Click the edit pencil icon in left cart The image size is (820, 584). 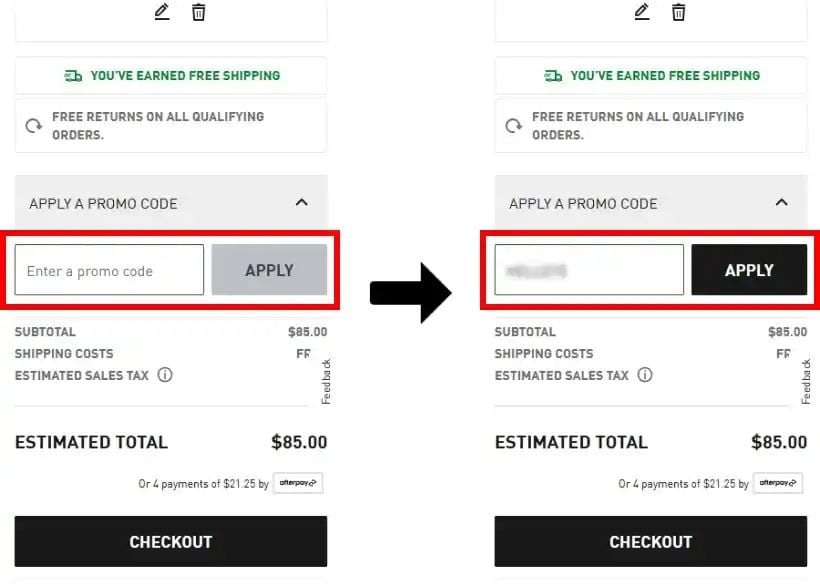(x=162, y=12)
